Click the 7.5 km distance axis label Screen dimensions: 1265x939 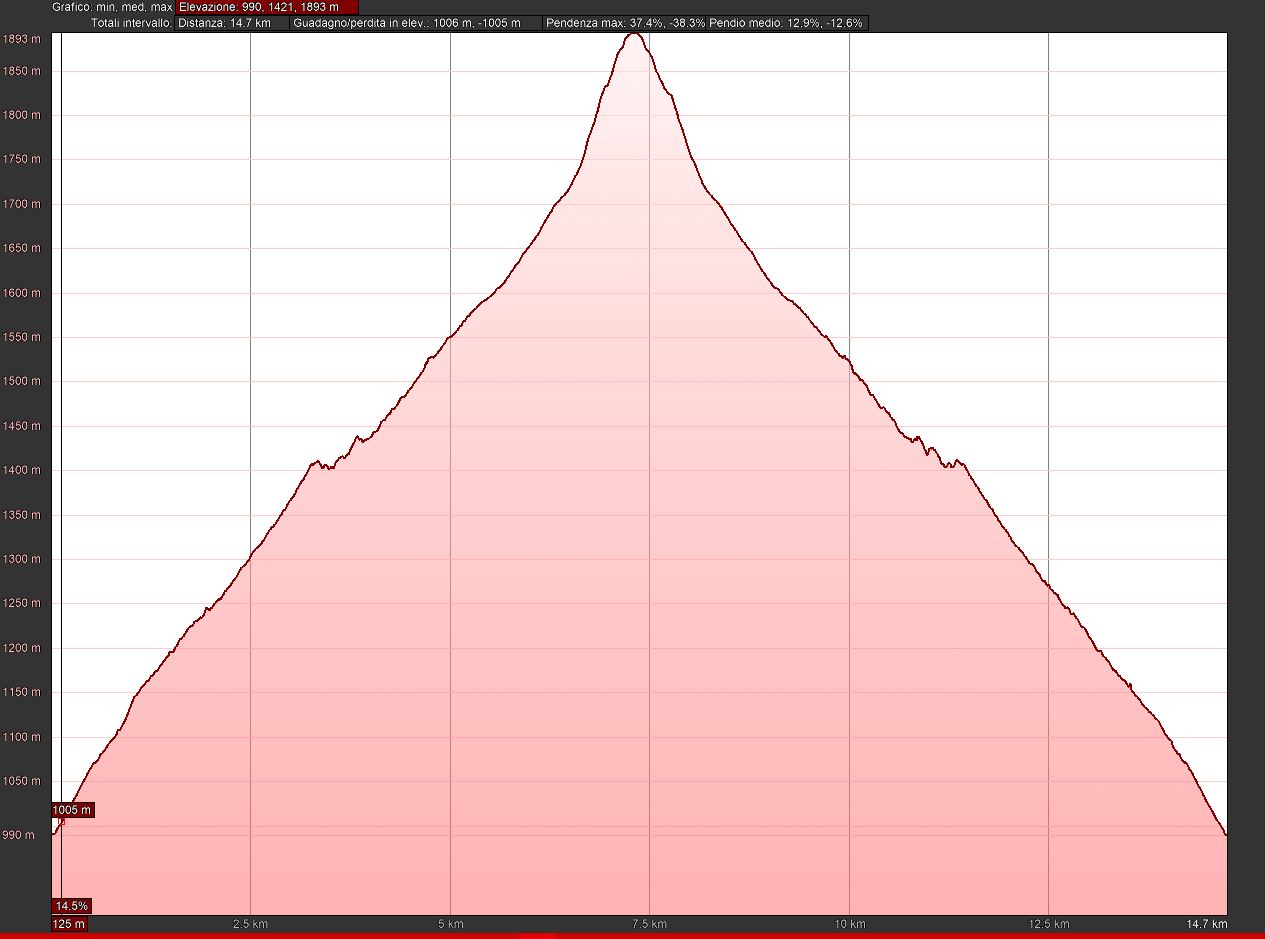[x=649, y=924]
